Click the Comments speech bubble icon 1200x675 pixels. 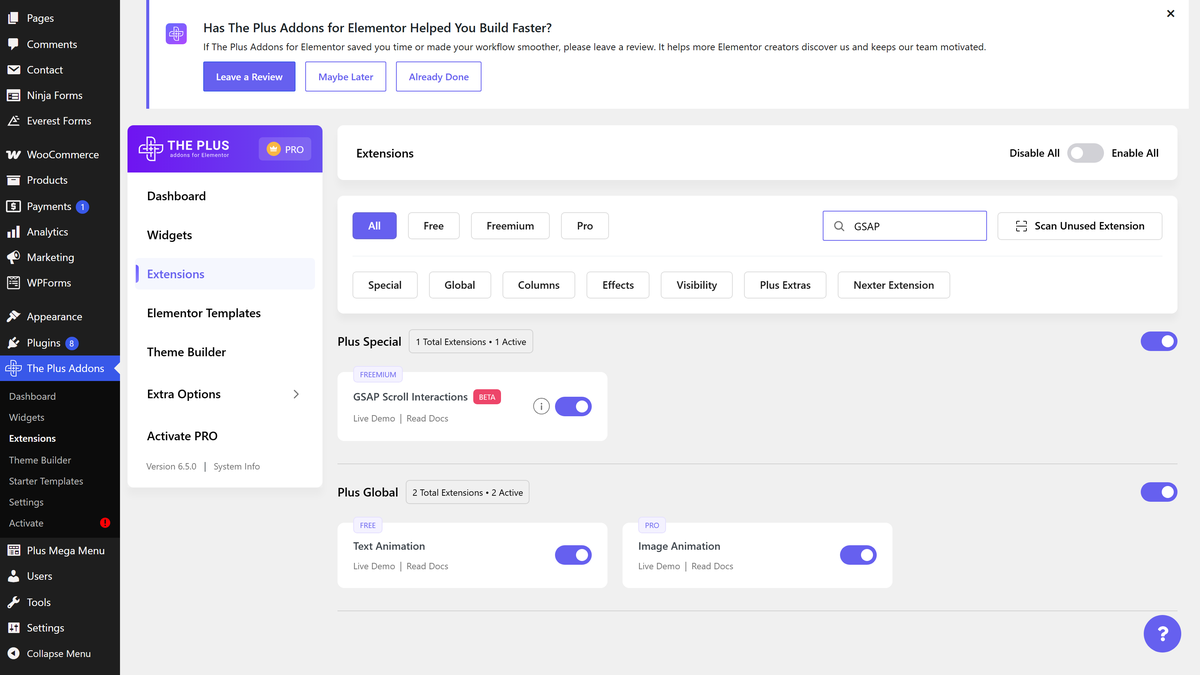(x=13, y=44)
